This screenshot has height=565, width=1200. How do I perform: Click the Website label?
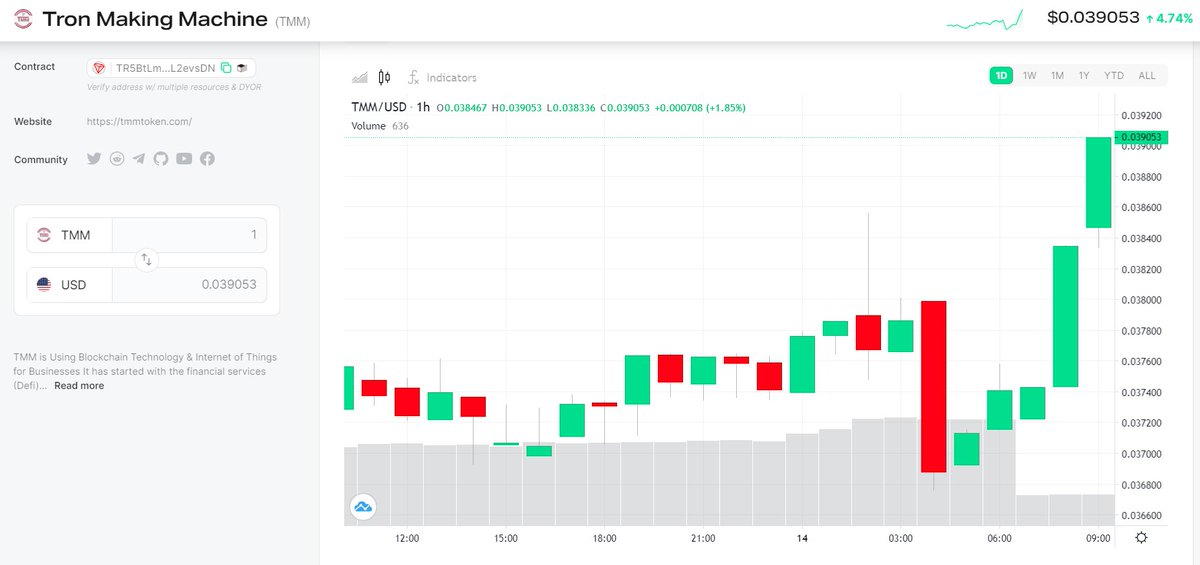pyautogui.click(x=33, y=122)
